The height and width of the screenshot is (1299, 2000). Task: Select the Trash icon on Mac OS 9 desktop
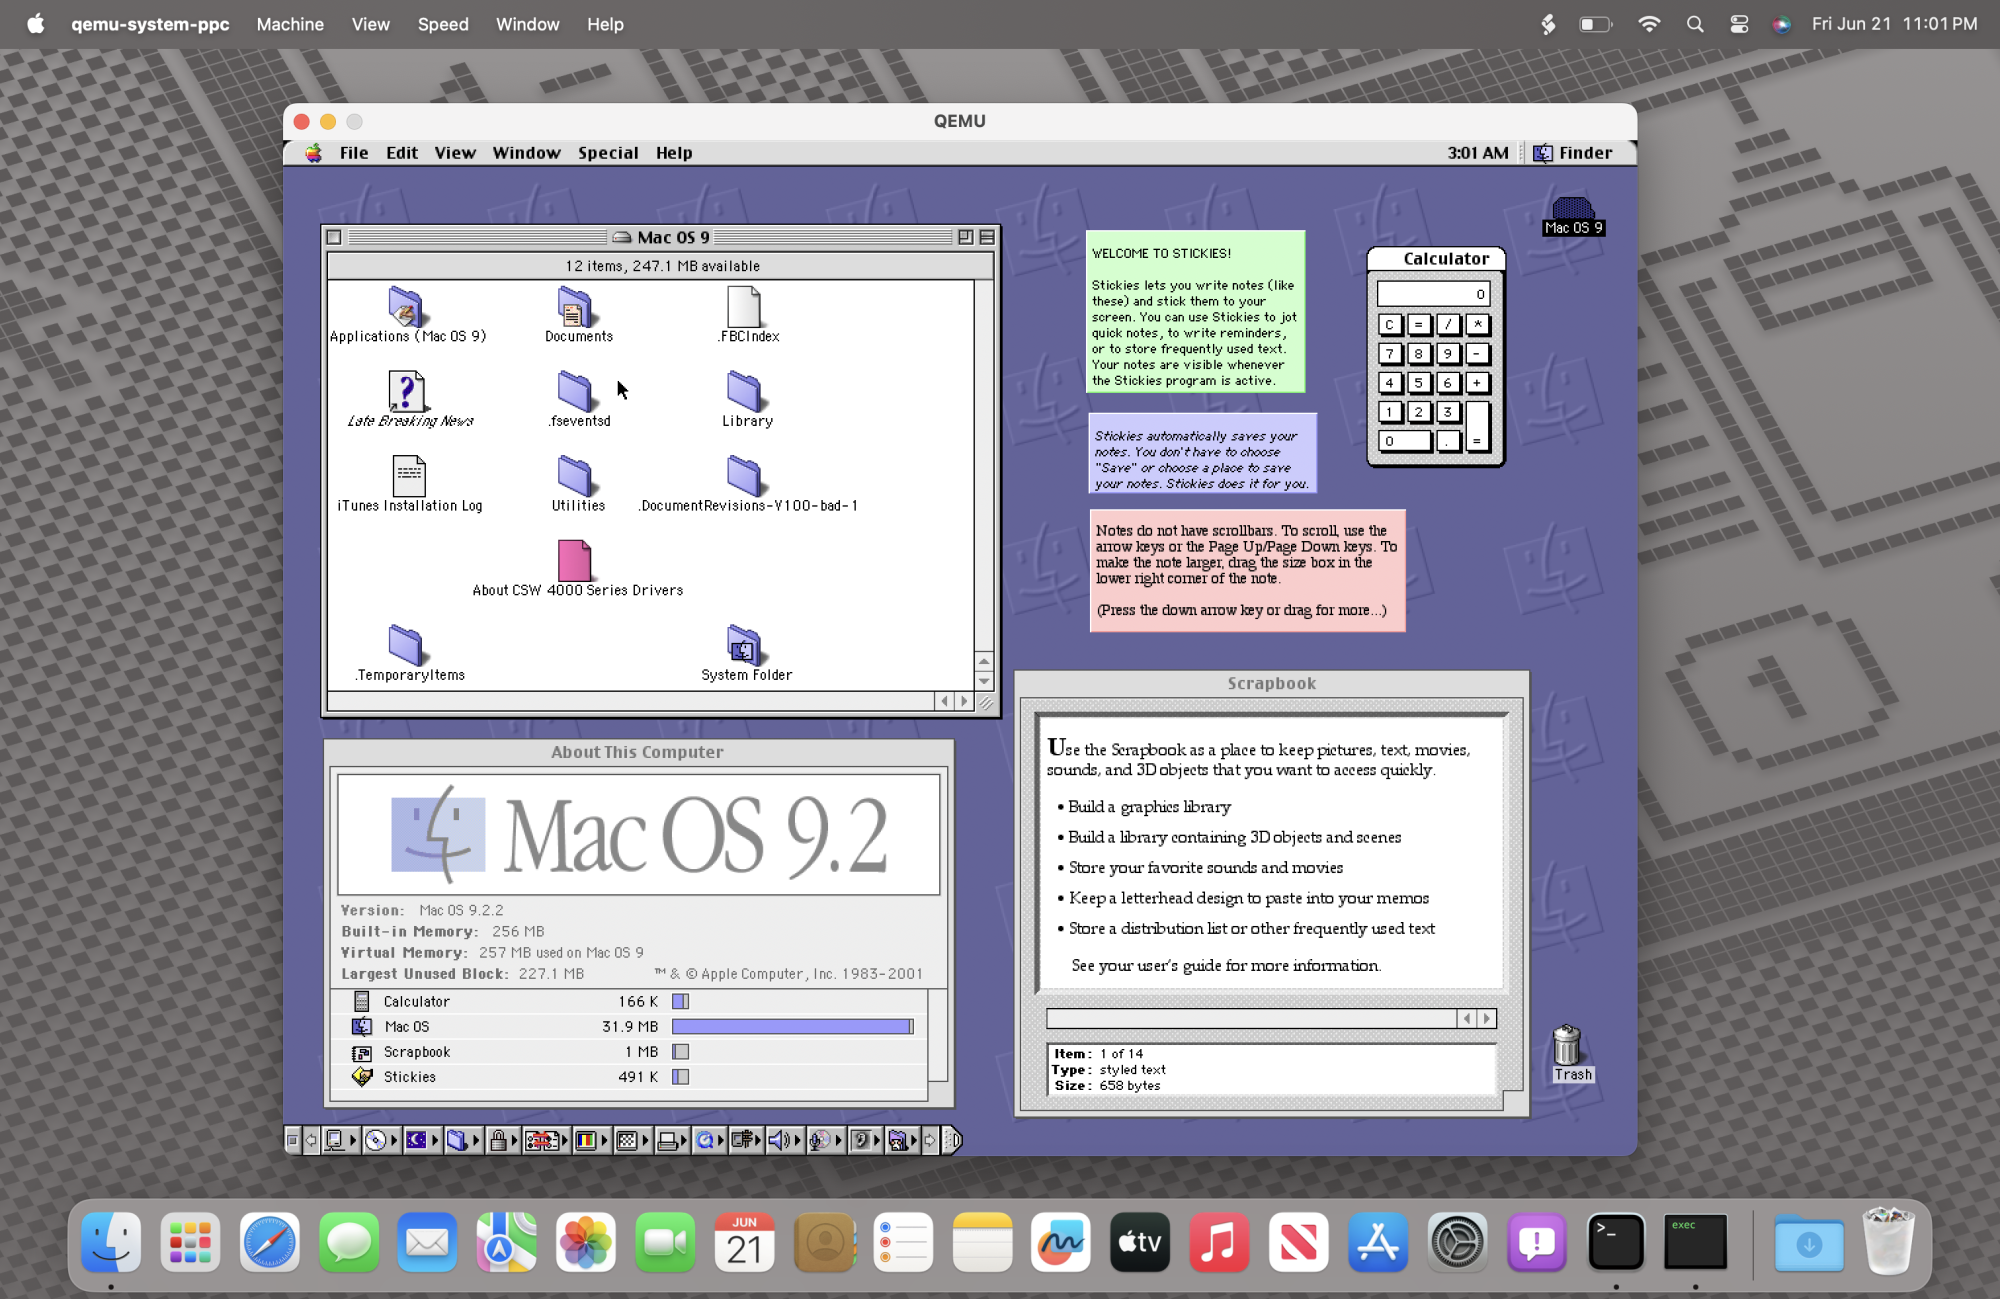pyautogui.click(x=1567, y=1046)
